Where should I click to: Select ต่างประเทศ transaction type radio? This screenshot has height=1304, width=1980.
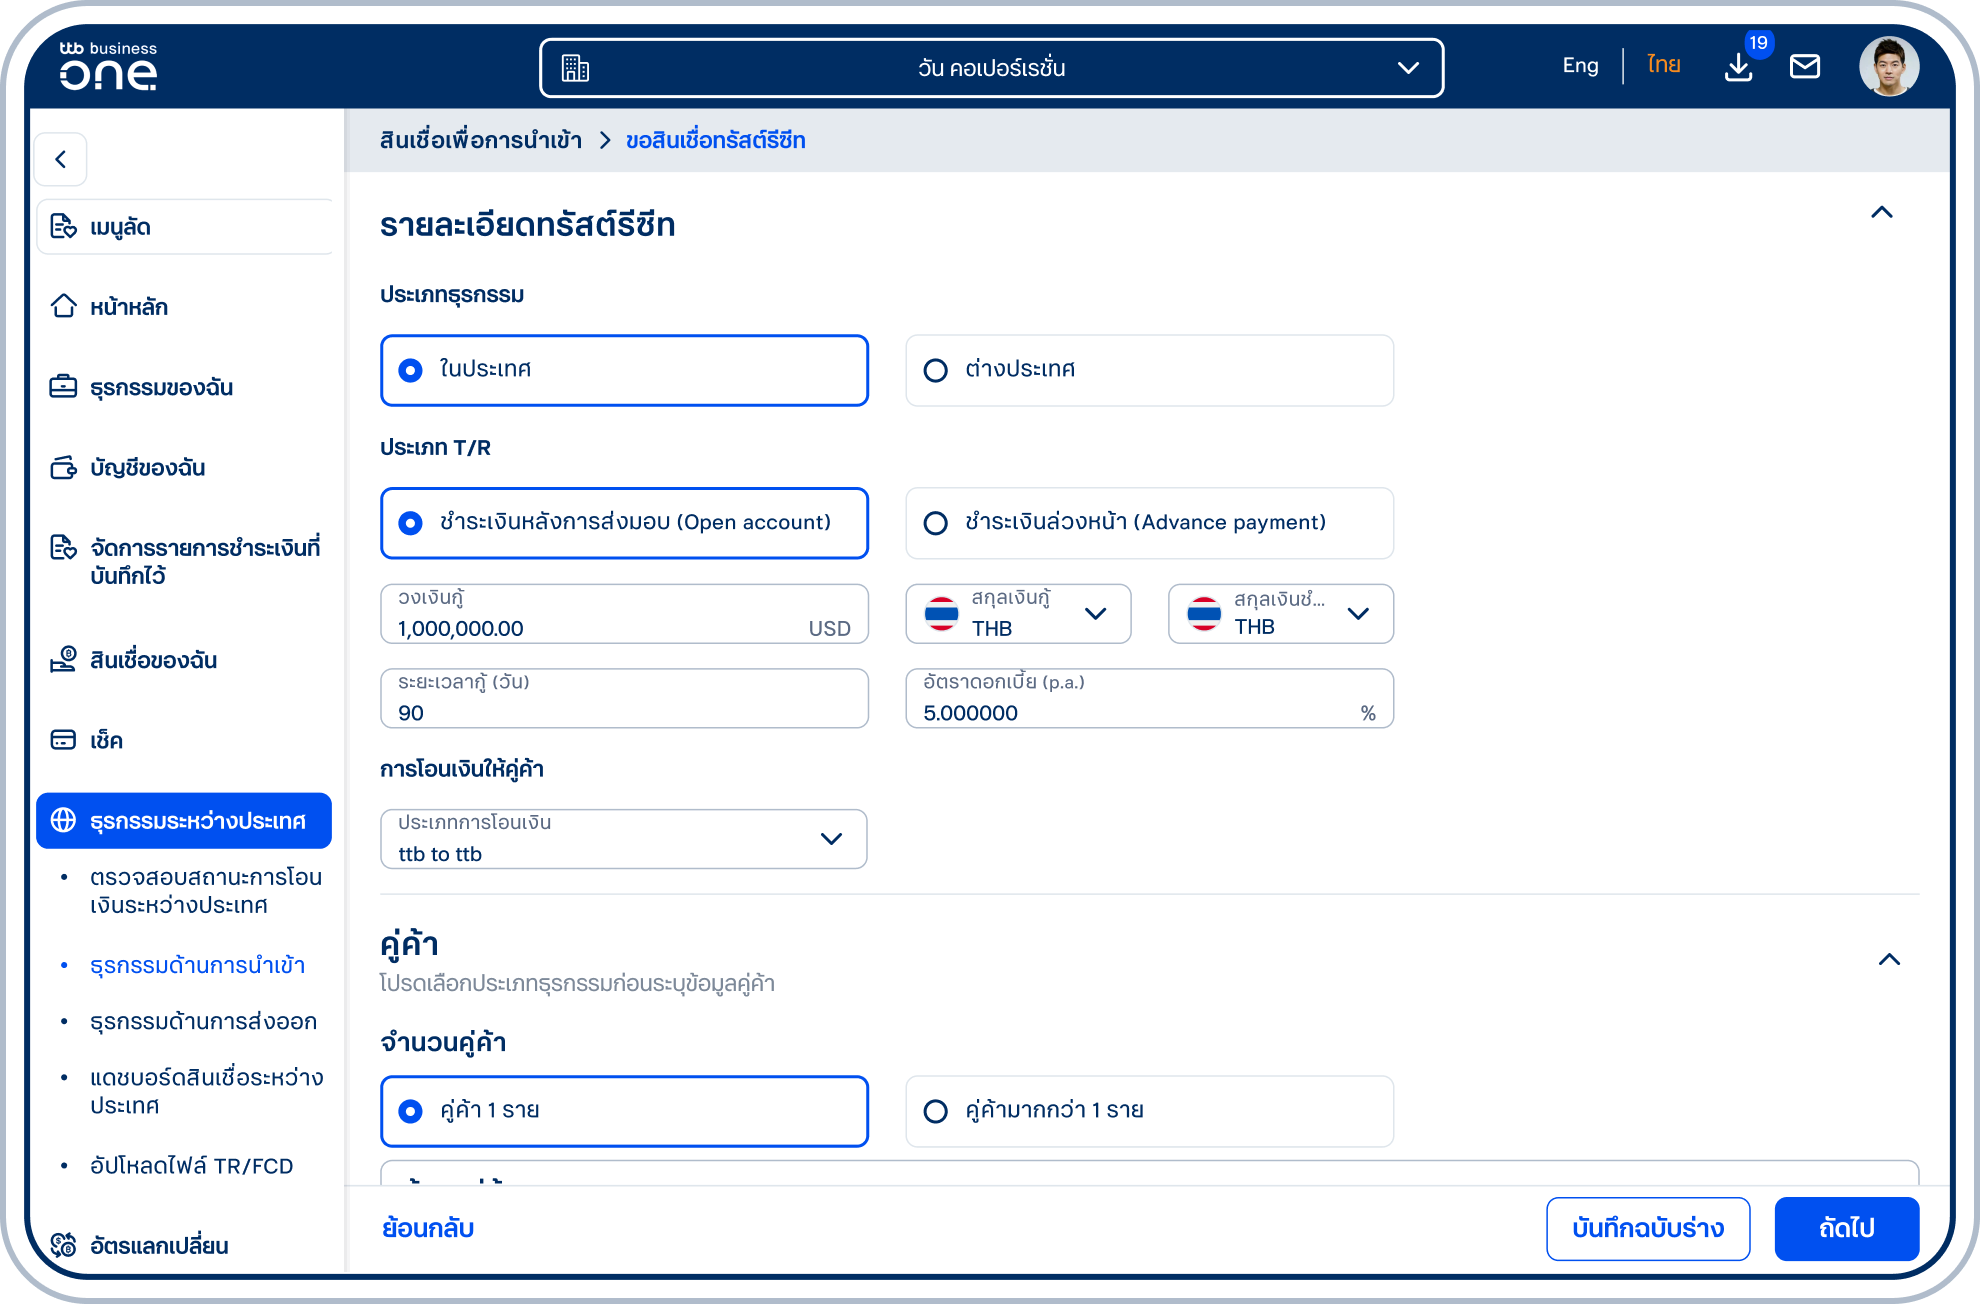[x=1149, y=370]
